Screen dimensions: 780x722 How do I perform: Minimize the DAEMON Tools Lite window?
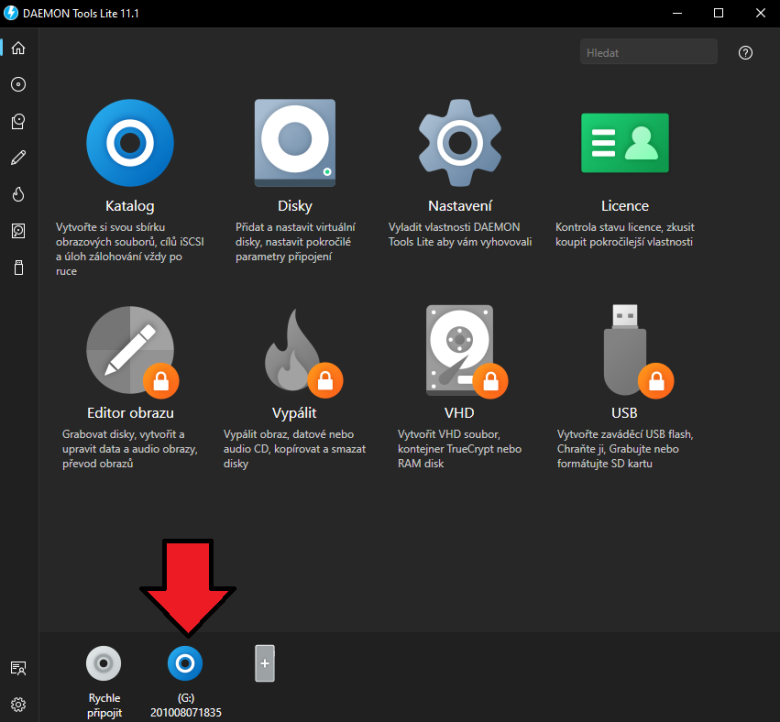coord(677,13)
